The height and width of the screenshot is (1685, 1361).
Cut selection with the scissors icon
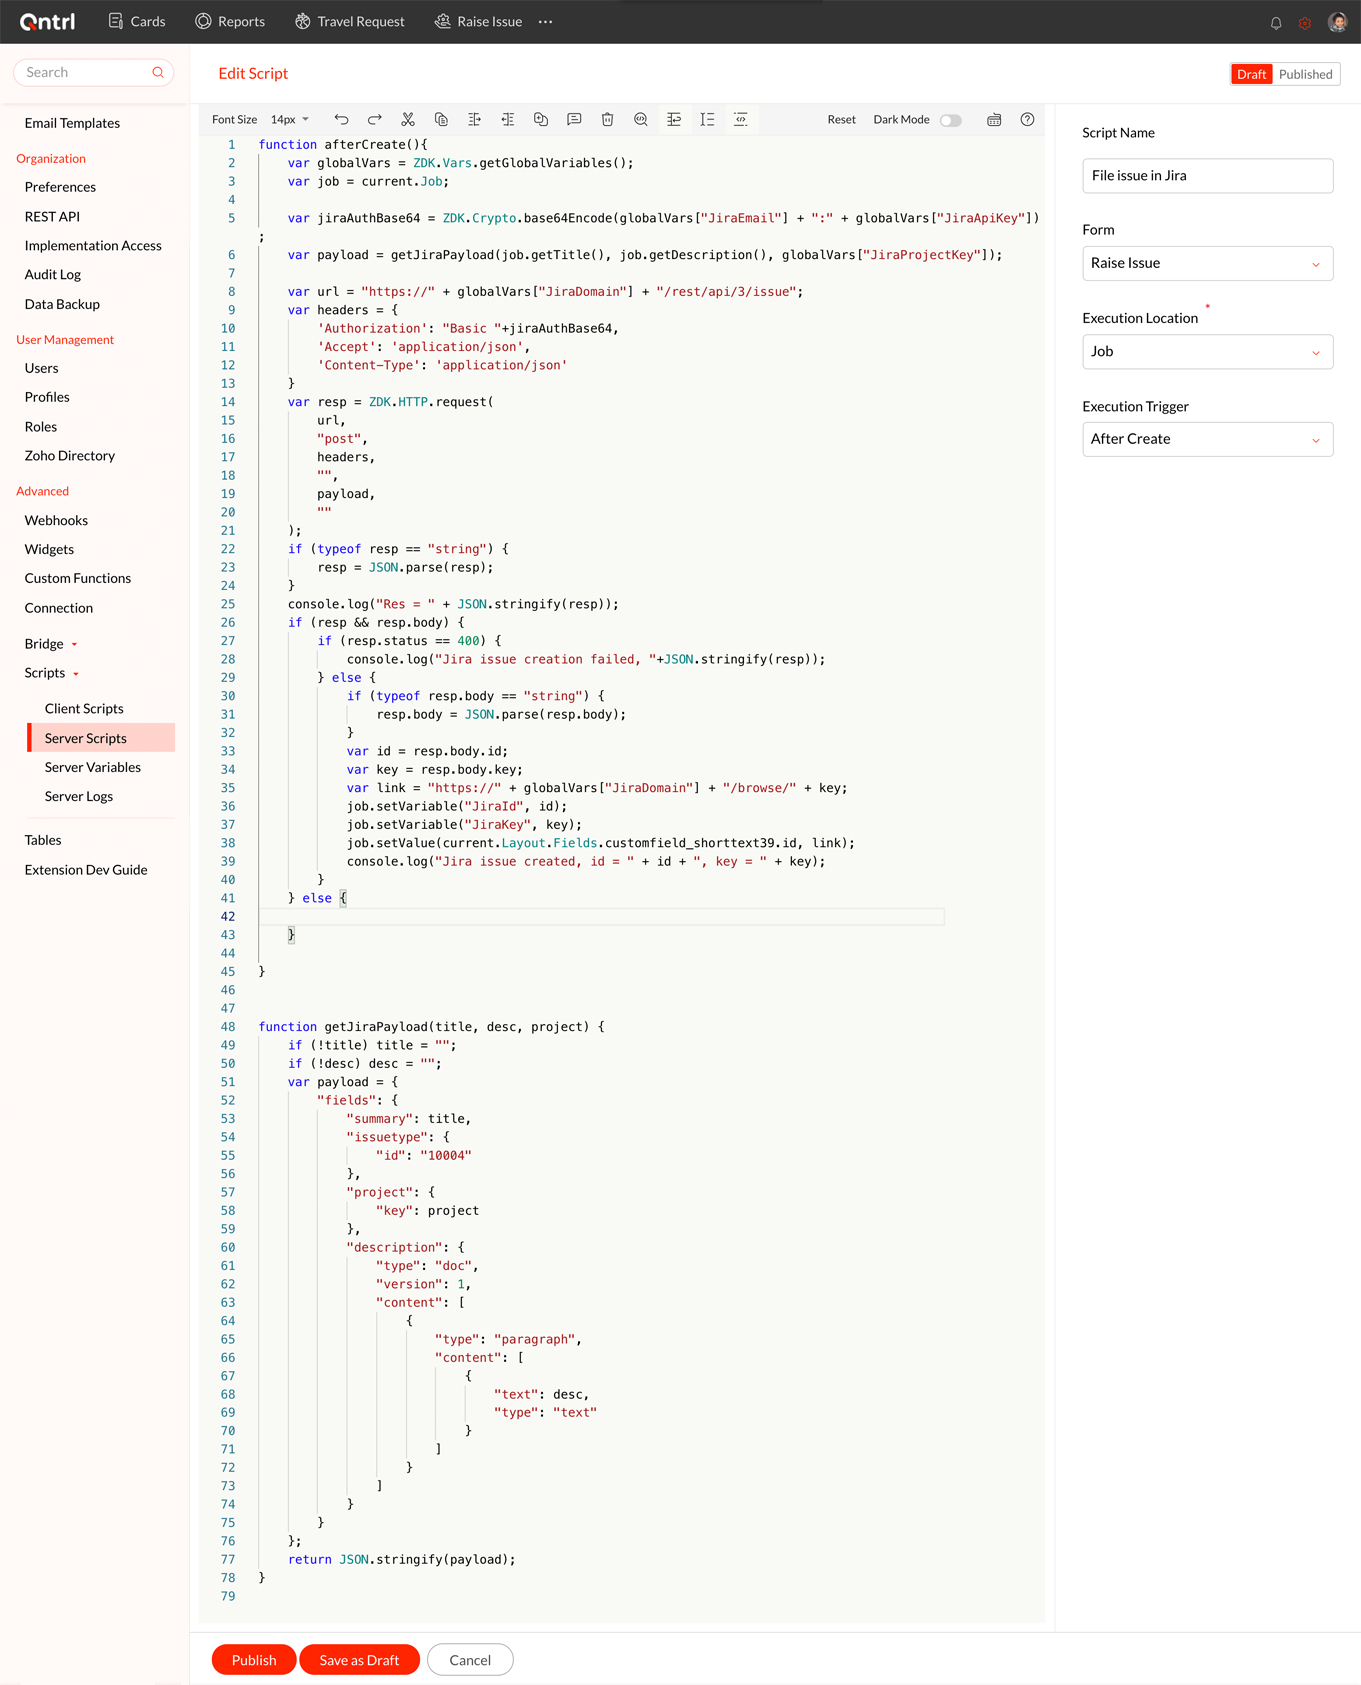408,120
